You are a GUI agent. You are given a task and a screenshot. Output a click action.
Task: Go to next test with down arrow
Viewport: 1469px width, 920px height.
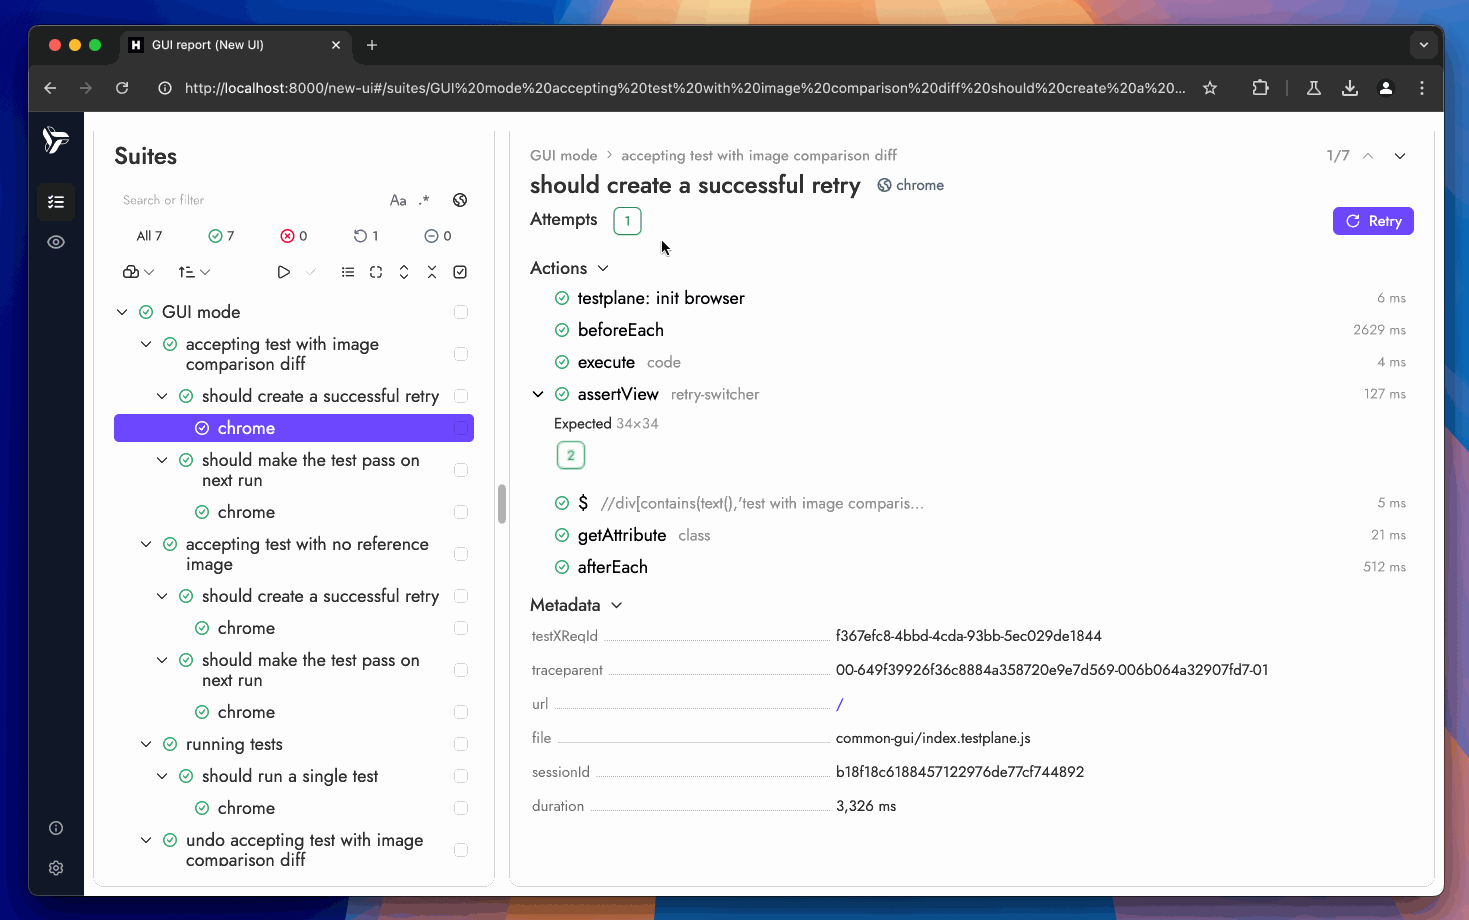pyautogui.click(x=1400, y=156)
